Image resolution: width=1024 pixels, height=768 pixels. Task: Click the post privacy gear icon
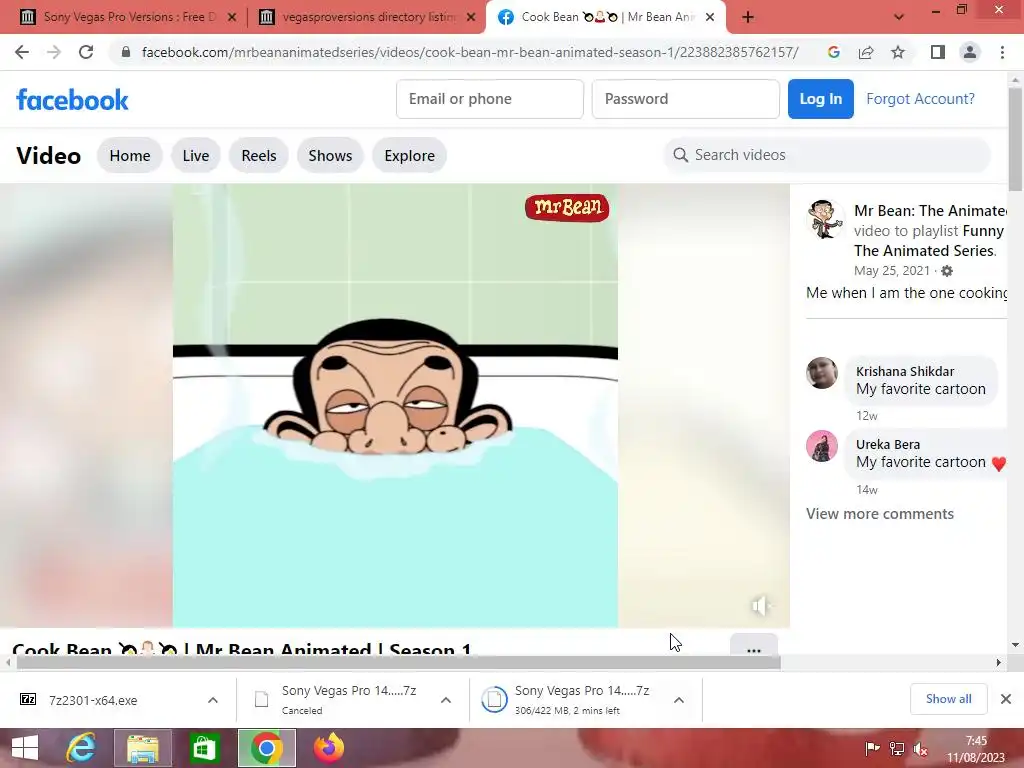(x=947, y=270)
